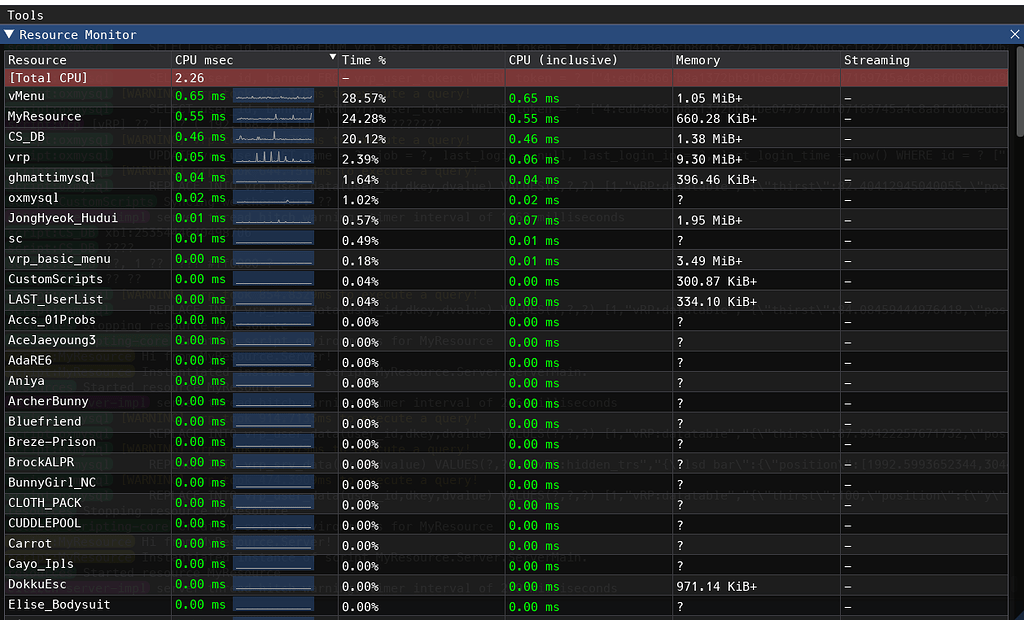The height and width of the screenshot is (620, 1024).
Task: Sort by the CPU msec column header
Action: tap(202, 60)
